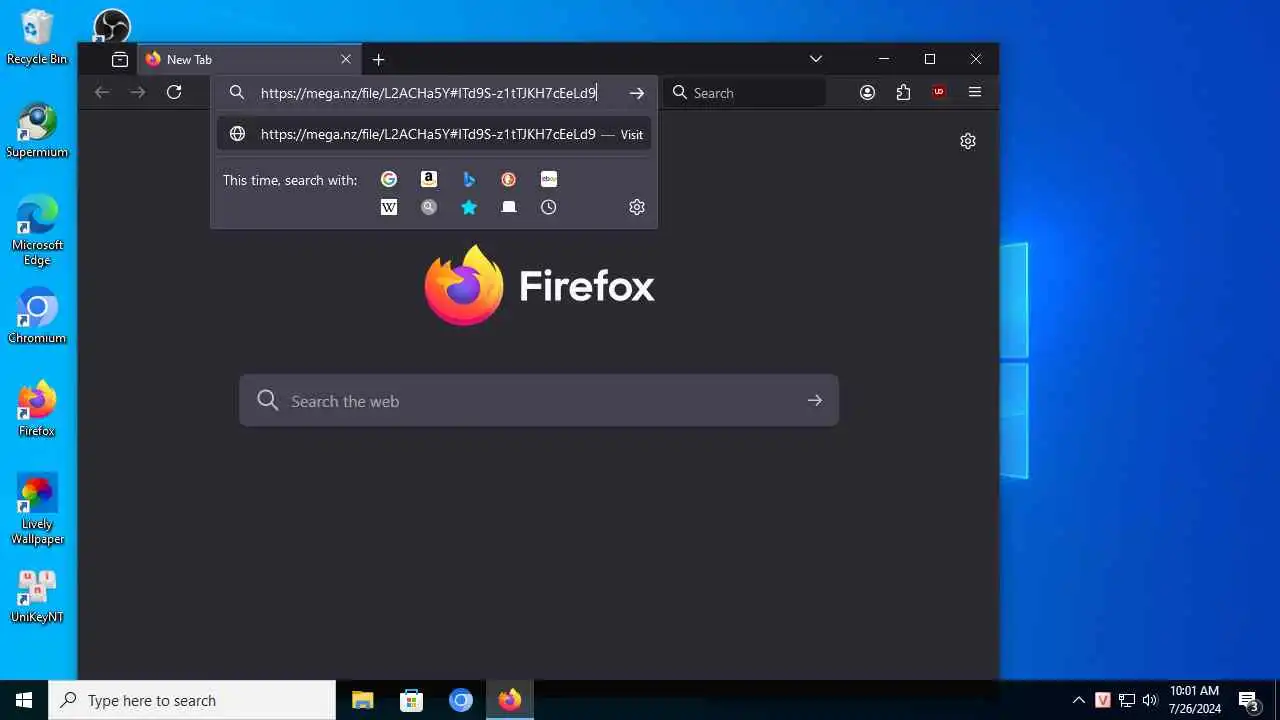Open Recycle Bin desktop icon
This screenshot has width=1280, height=720.
point(37,38)
